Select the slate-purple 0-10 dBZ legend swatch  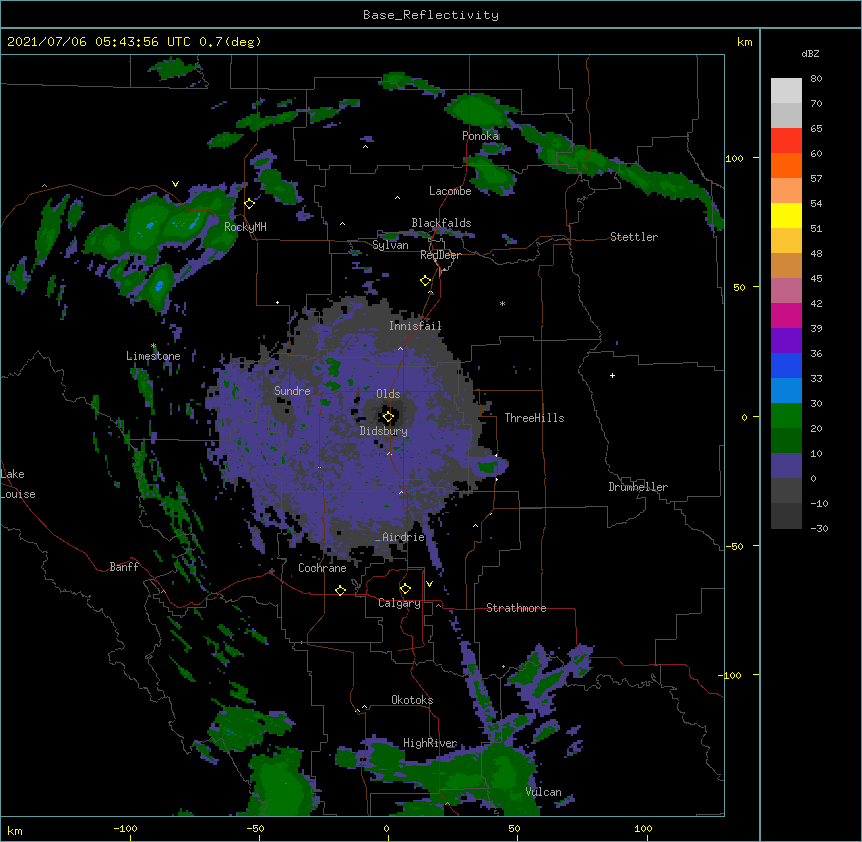click(x=786, y=466)
